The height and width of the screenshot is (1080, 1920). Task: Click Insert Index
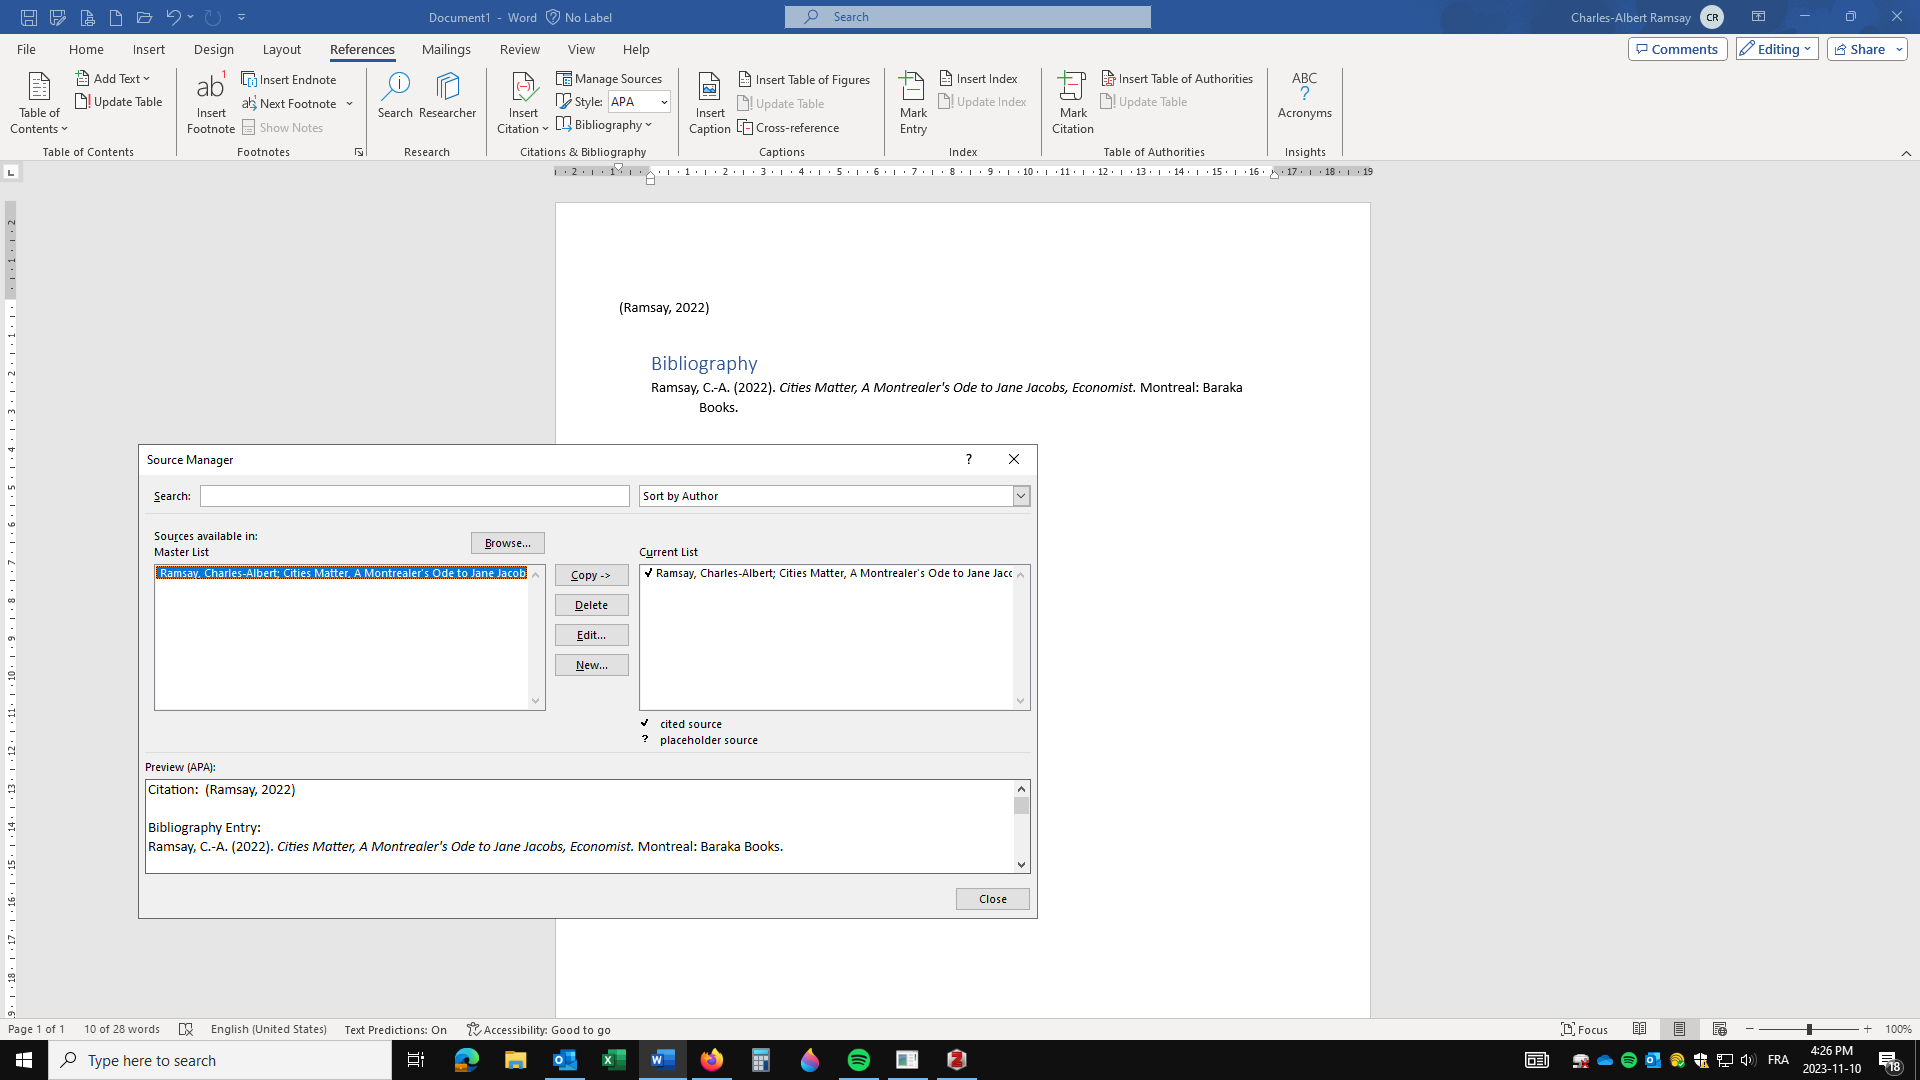978,78
